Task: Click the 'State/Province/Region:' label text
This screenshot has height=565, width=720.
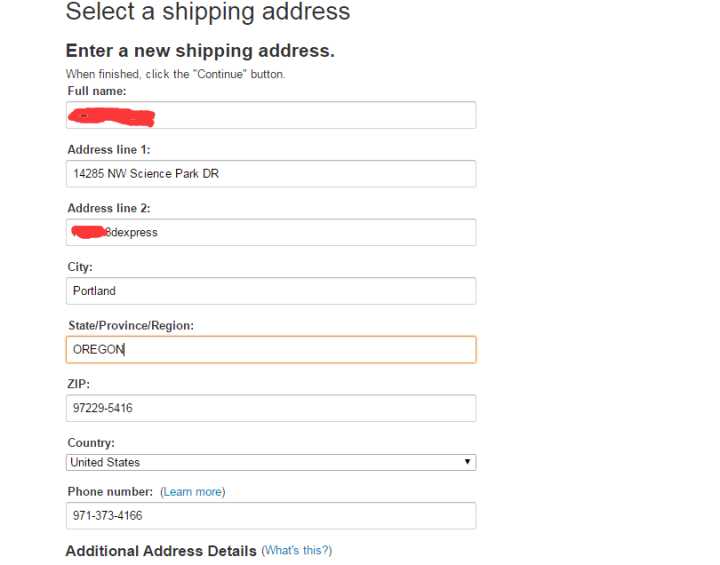Action: click(x=130, y=325)
